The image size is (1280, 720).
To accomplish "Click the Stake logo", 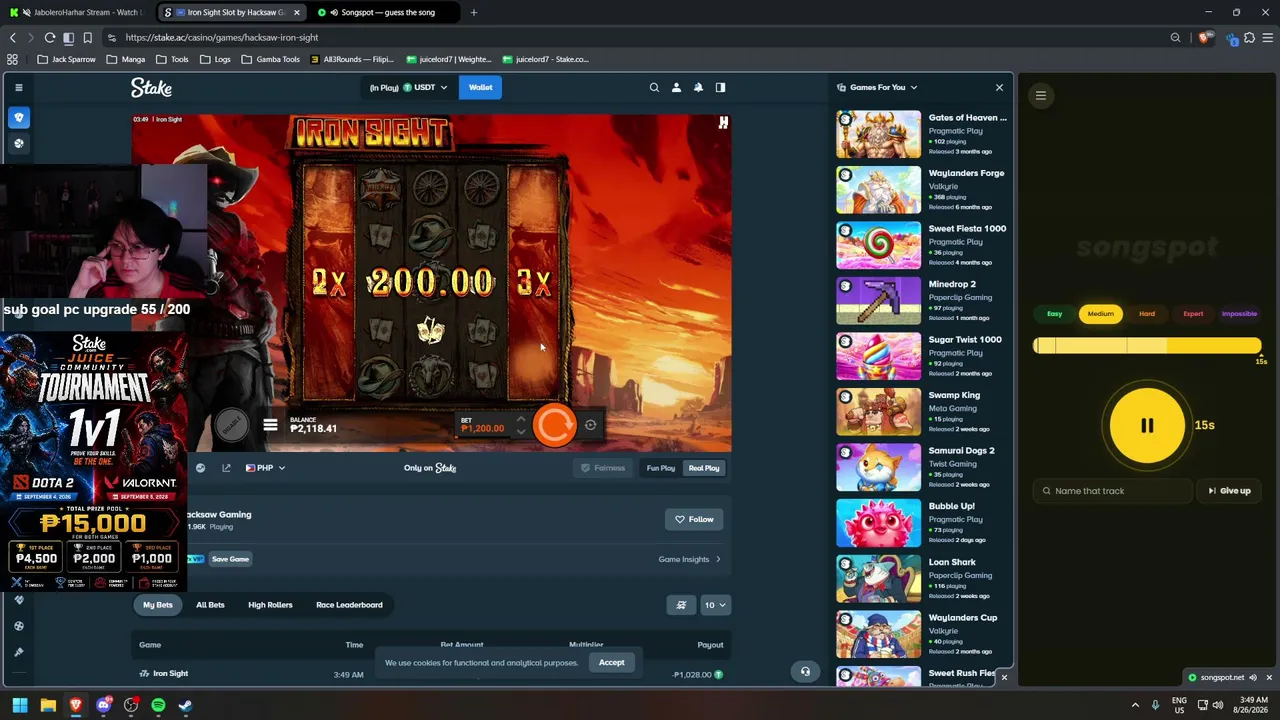I will click(x=151, y=88).
